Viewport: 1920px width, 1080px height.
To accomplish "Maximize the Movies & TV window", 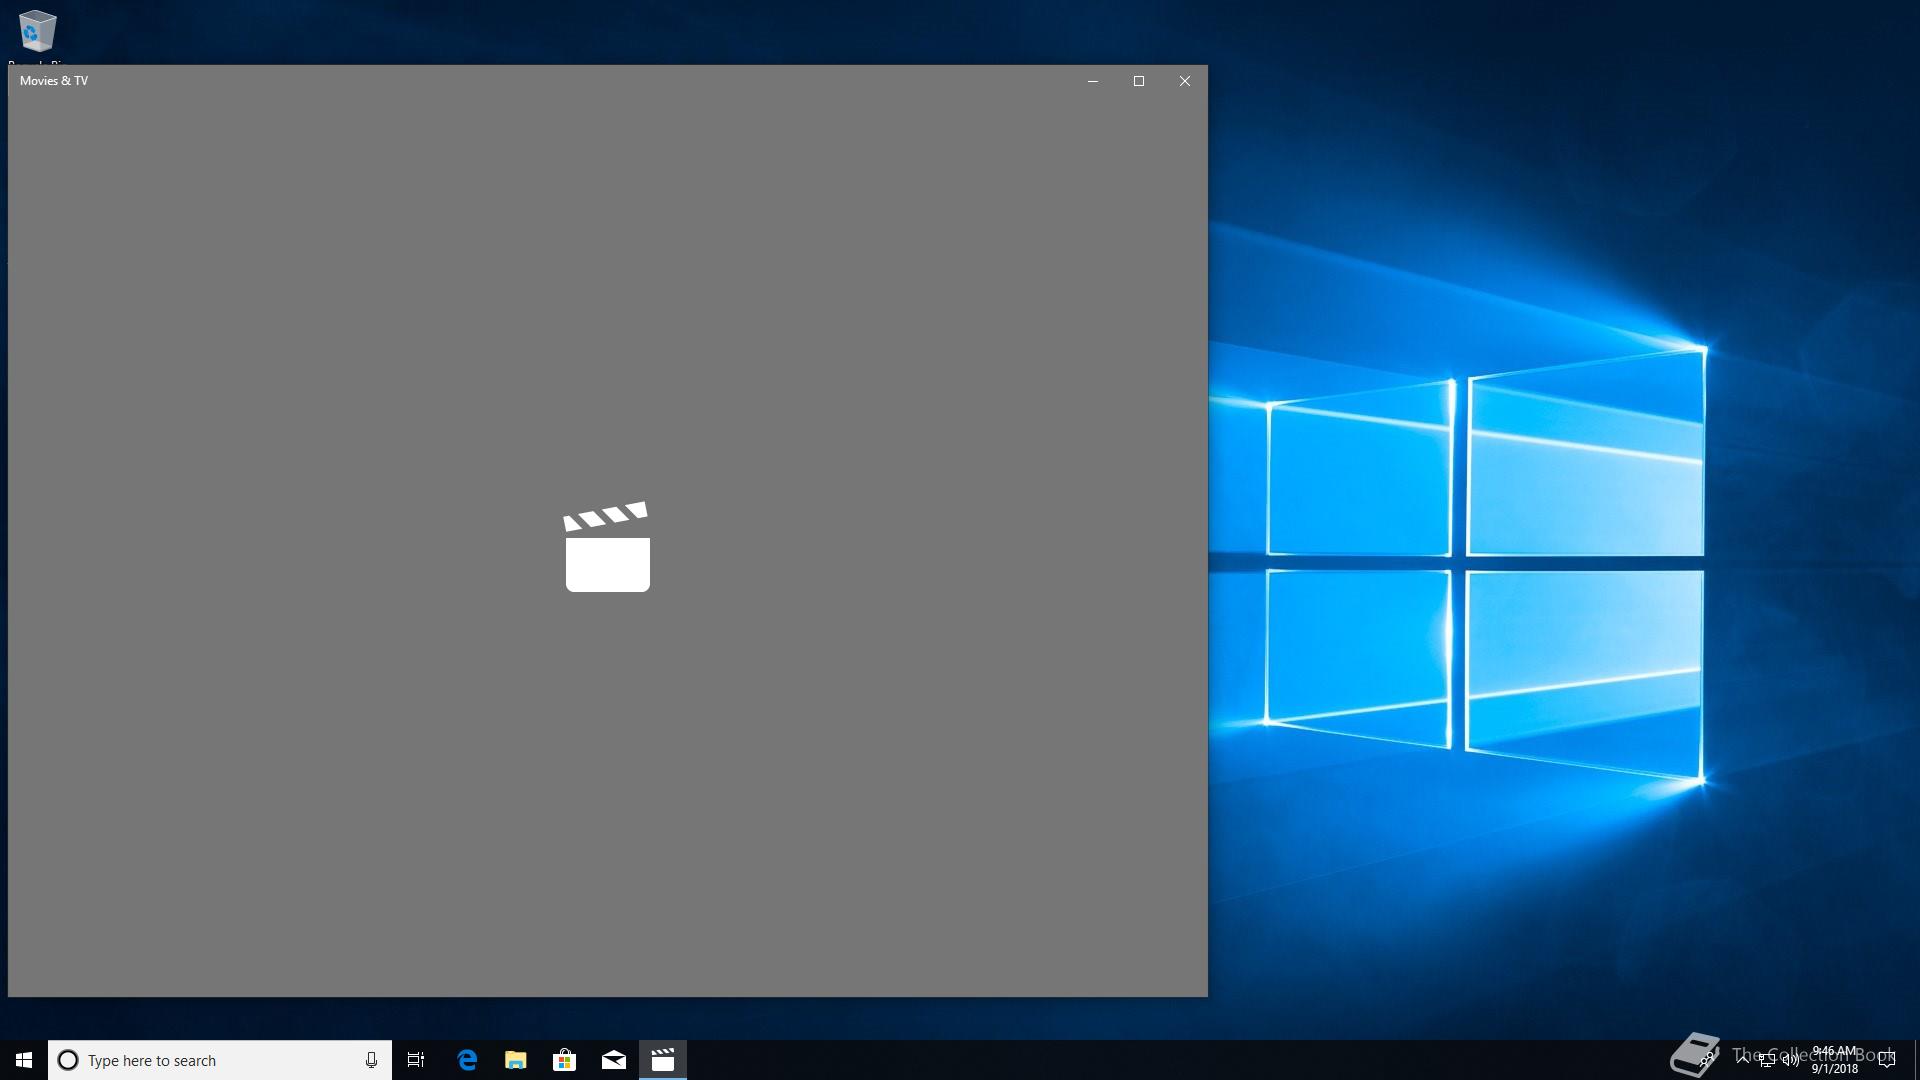I will click(1139, 81).
